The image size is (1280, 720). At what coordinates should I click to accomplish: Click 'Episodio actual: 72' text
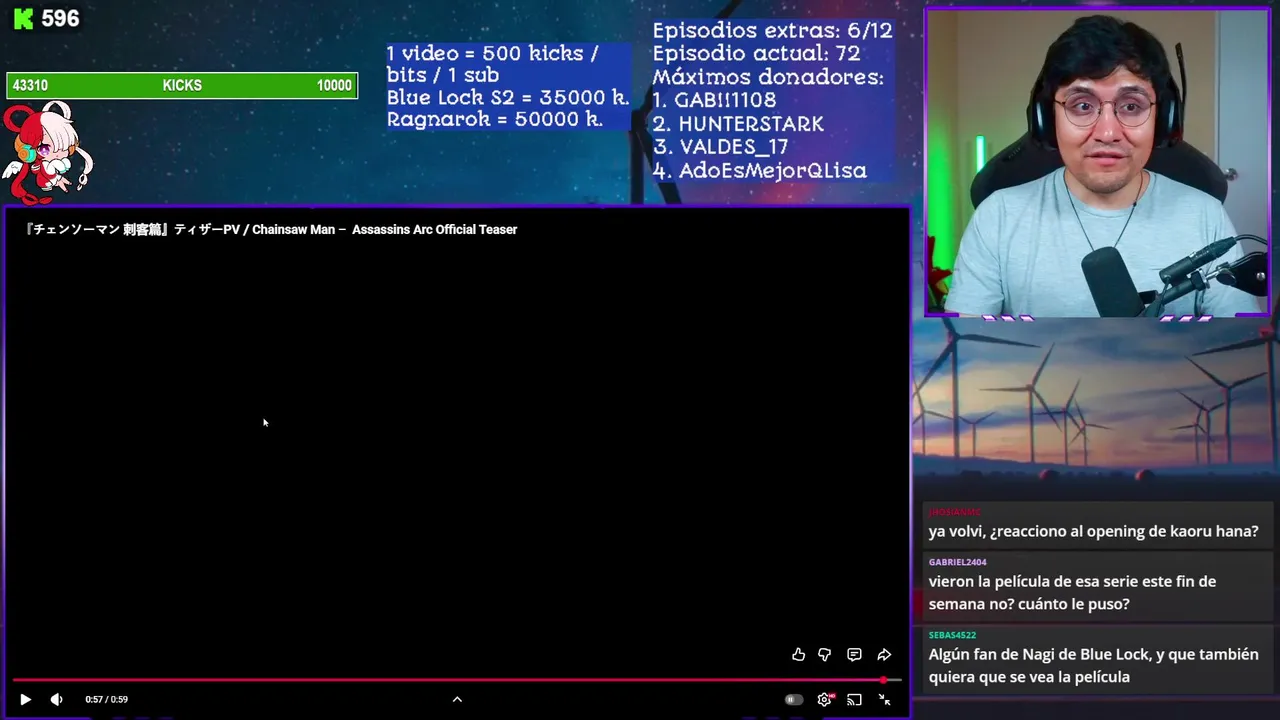(756, 54)
